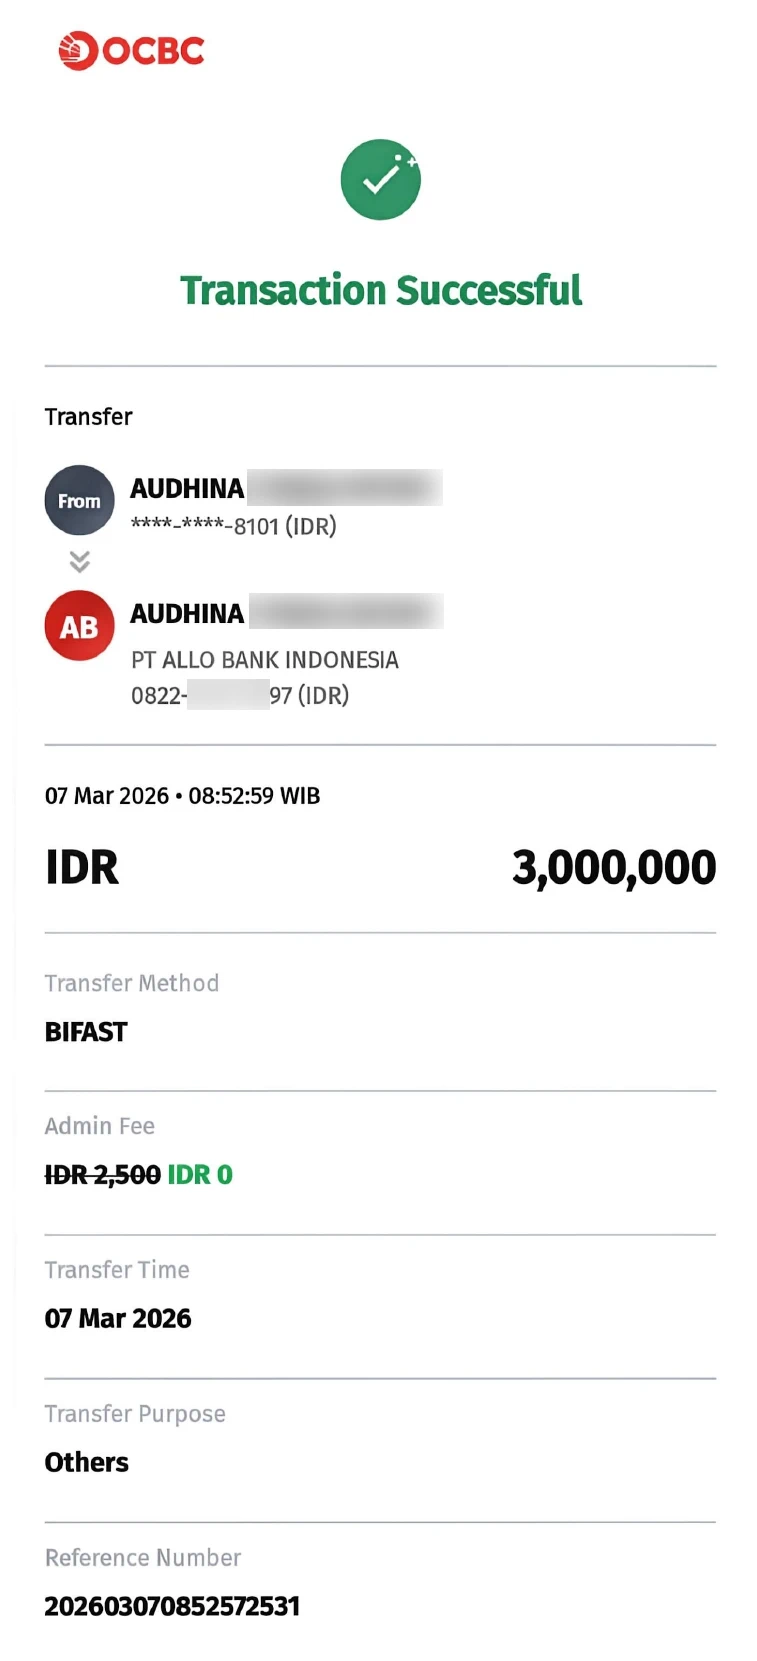Click the red AB recipient avatar

click(x=79, y=627)
